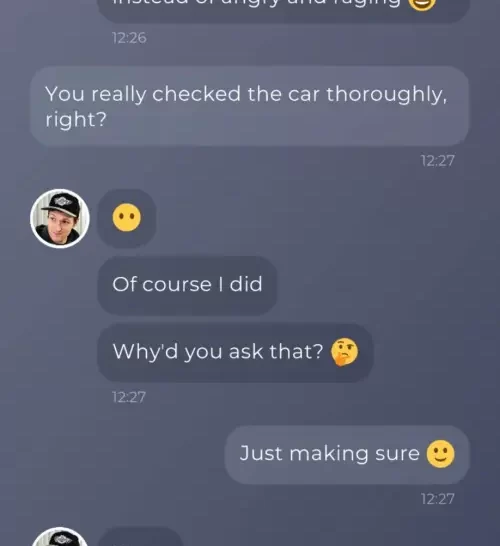The width and height of the screenshot is (500, 546).
Task: Select the 'Just making sure' bubble
Action: pyautogui.click(x=347, y=455)
